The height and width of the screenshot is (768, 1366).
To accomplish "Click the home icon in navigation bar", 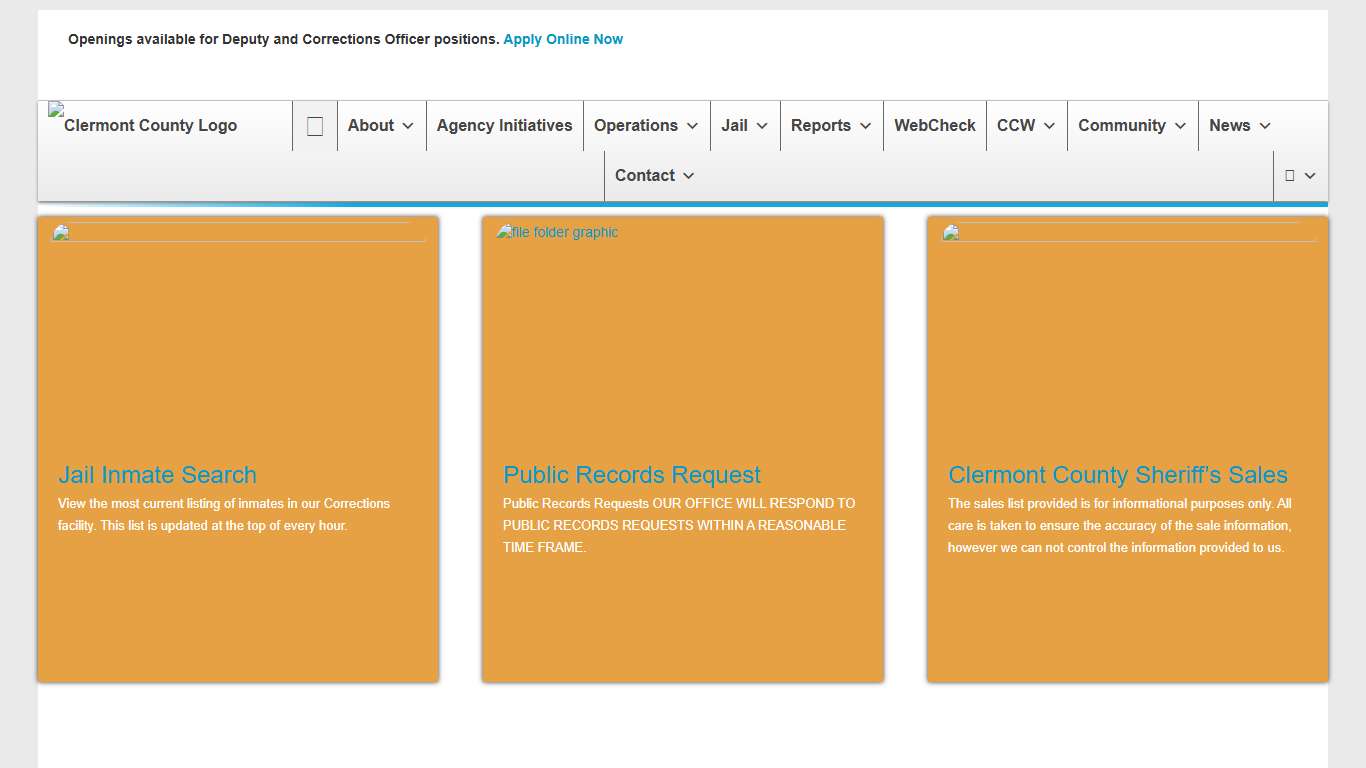I will click(315, 126).
